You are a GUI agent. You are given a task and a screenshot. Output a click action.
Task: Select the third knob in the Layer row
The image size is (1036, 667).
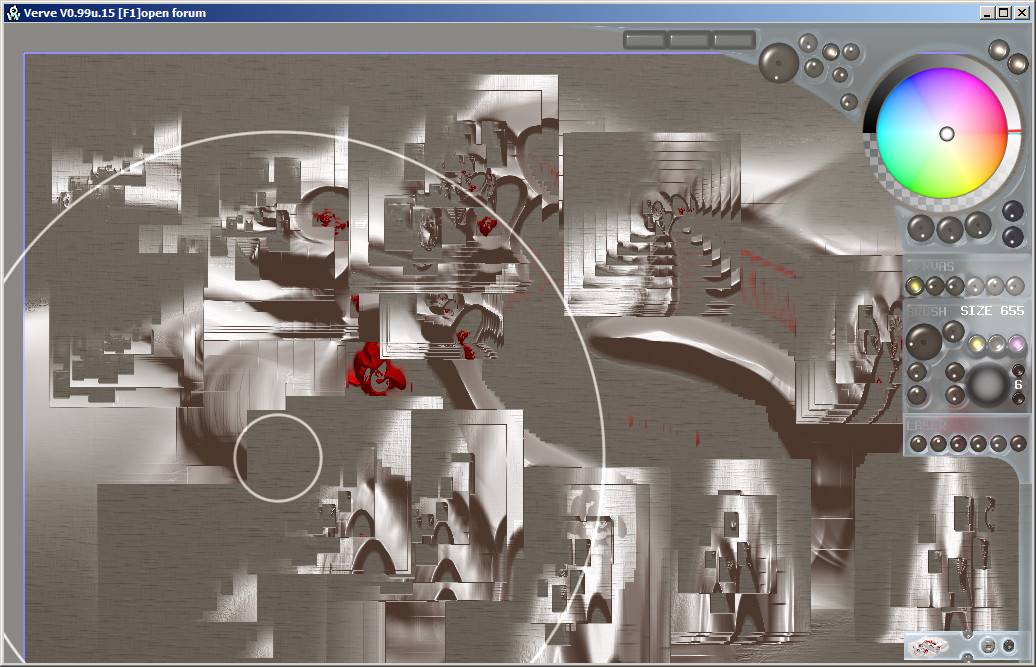click(x=958, y=443)
